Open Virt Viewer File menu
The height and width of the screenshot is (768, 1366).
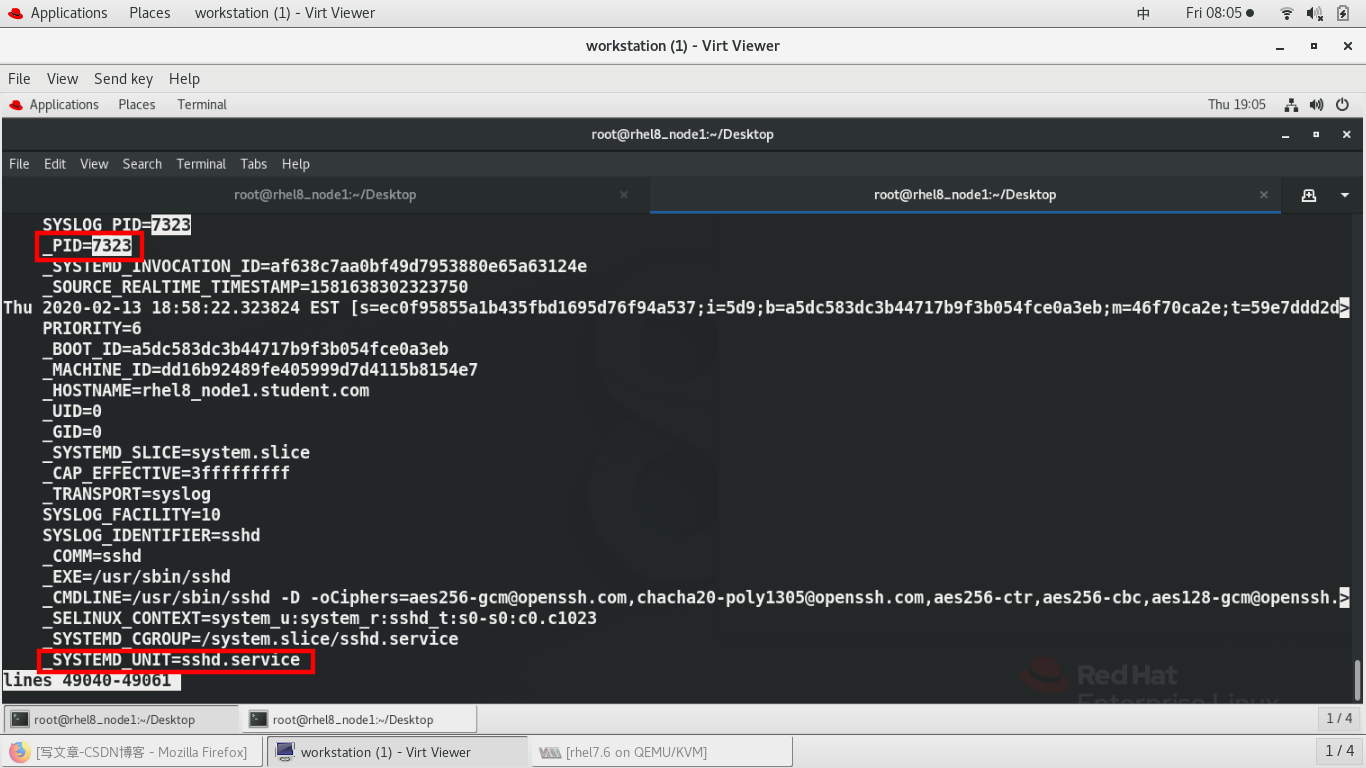[x=19, y=79]
